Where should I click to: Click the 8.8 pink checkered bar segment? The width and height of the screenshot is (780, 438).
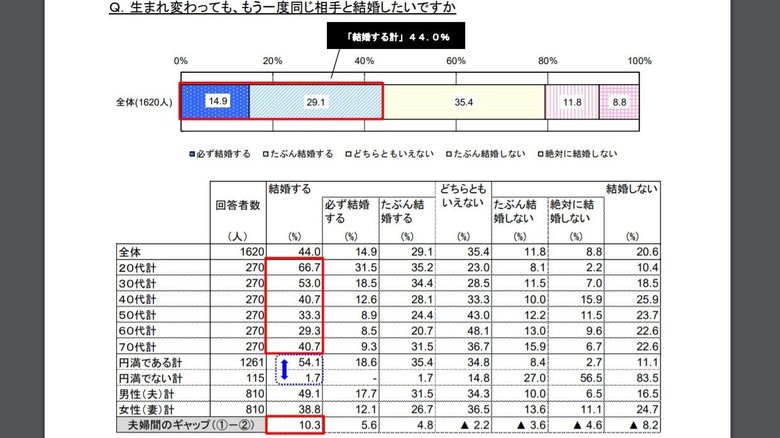[x=619, y=101]
